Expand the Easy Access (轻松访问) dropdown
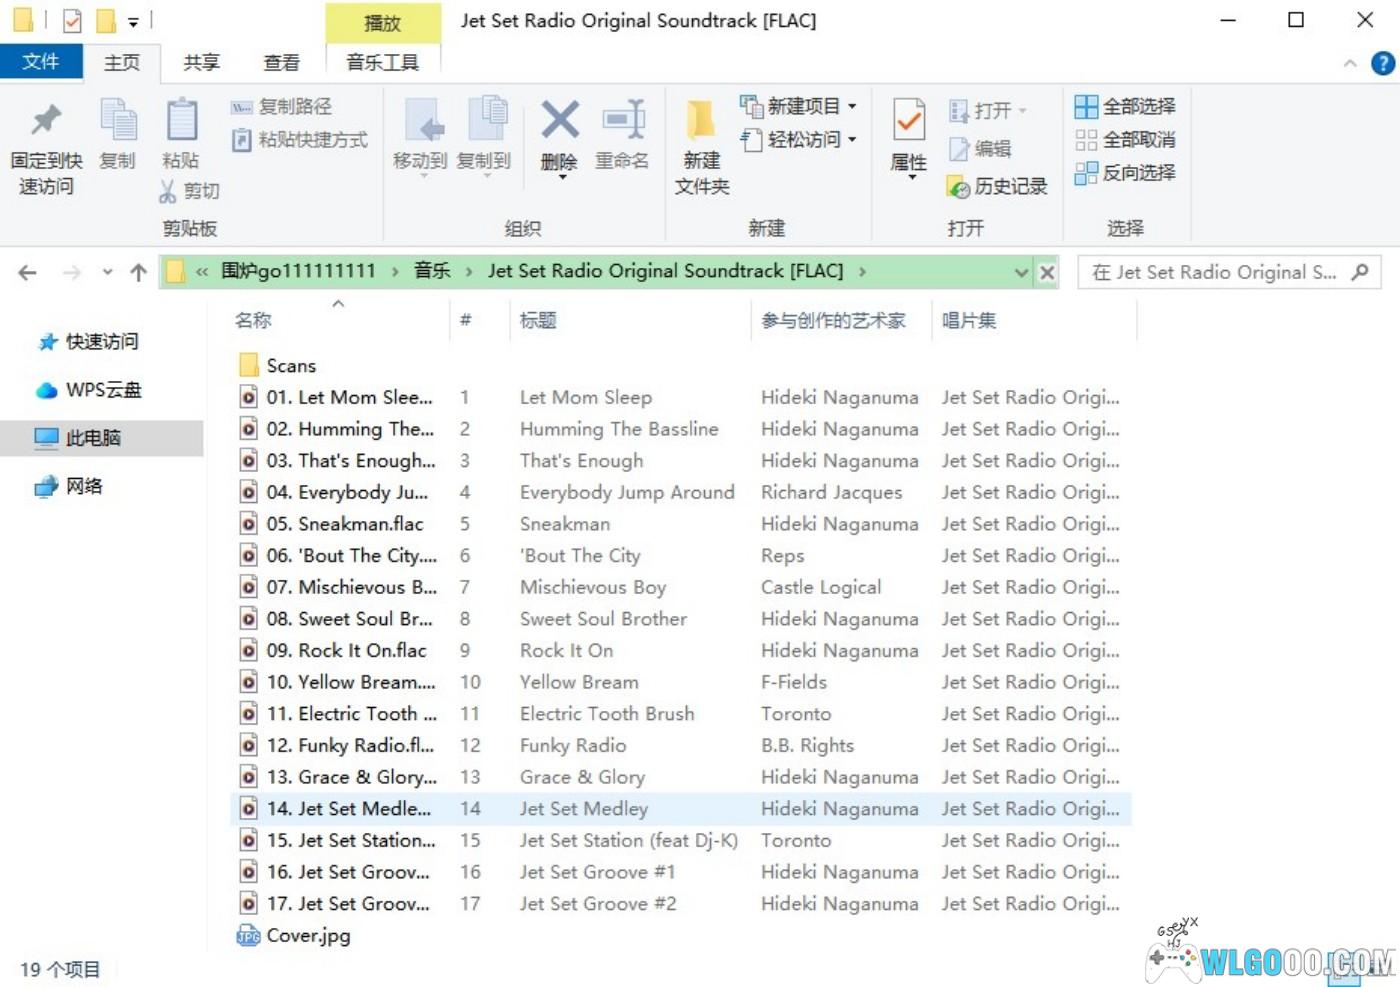The image size is (1400, 987). tap(852, 140)
